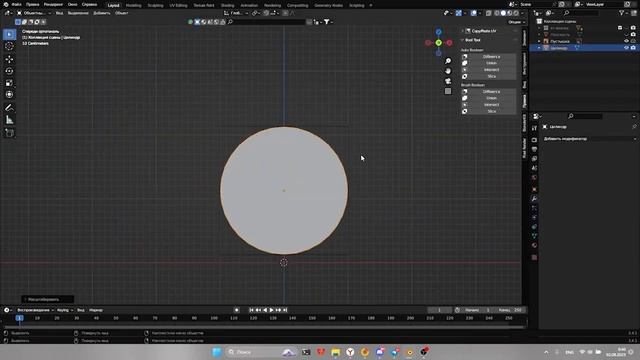Click the green Y axis on navigation gizmo
The width and height of the screenshot is (640, 360).
click(438, 42)
